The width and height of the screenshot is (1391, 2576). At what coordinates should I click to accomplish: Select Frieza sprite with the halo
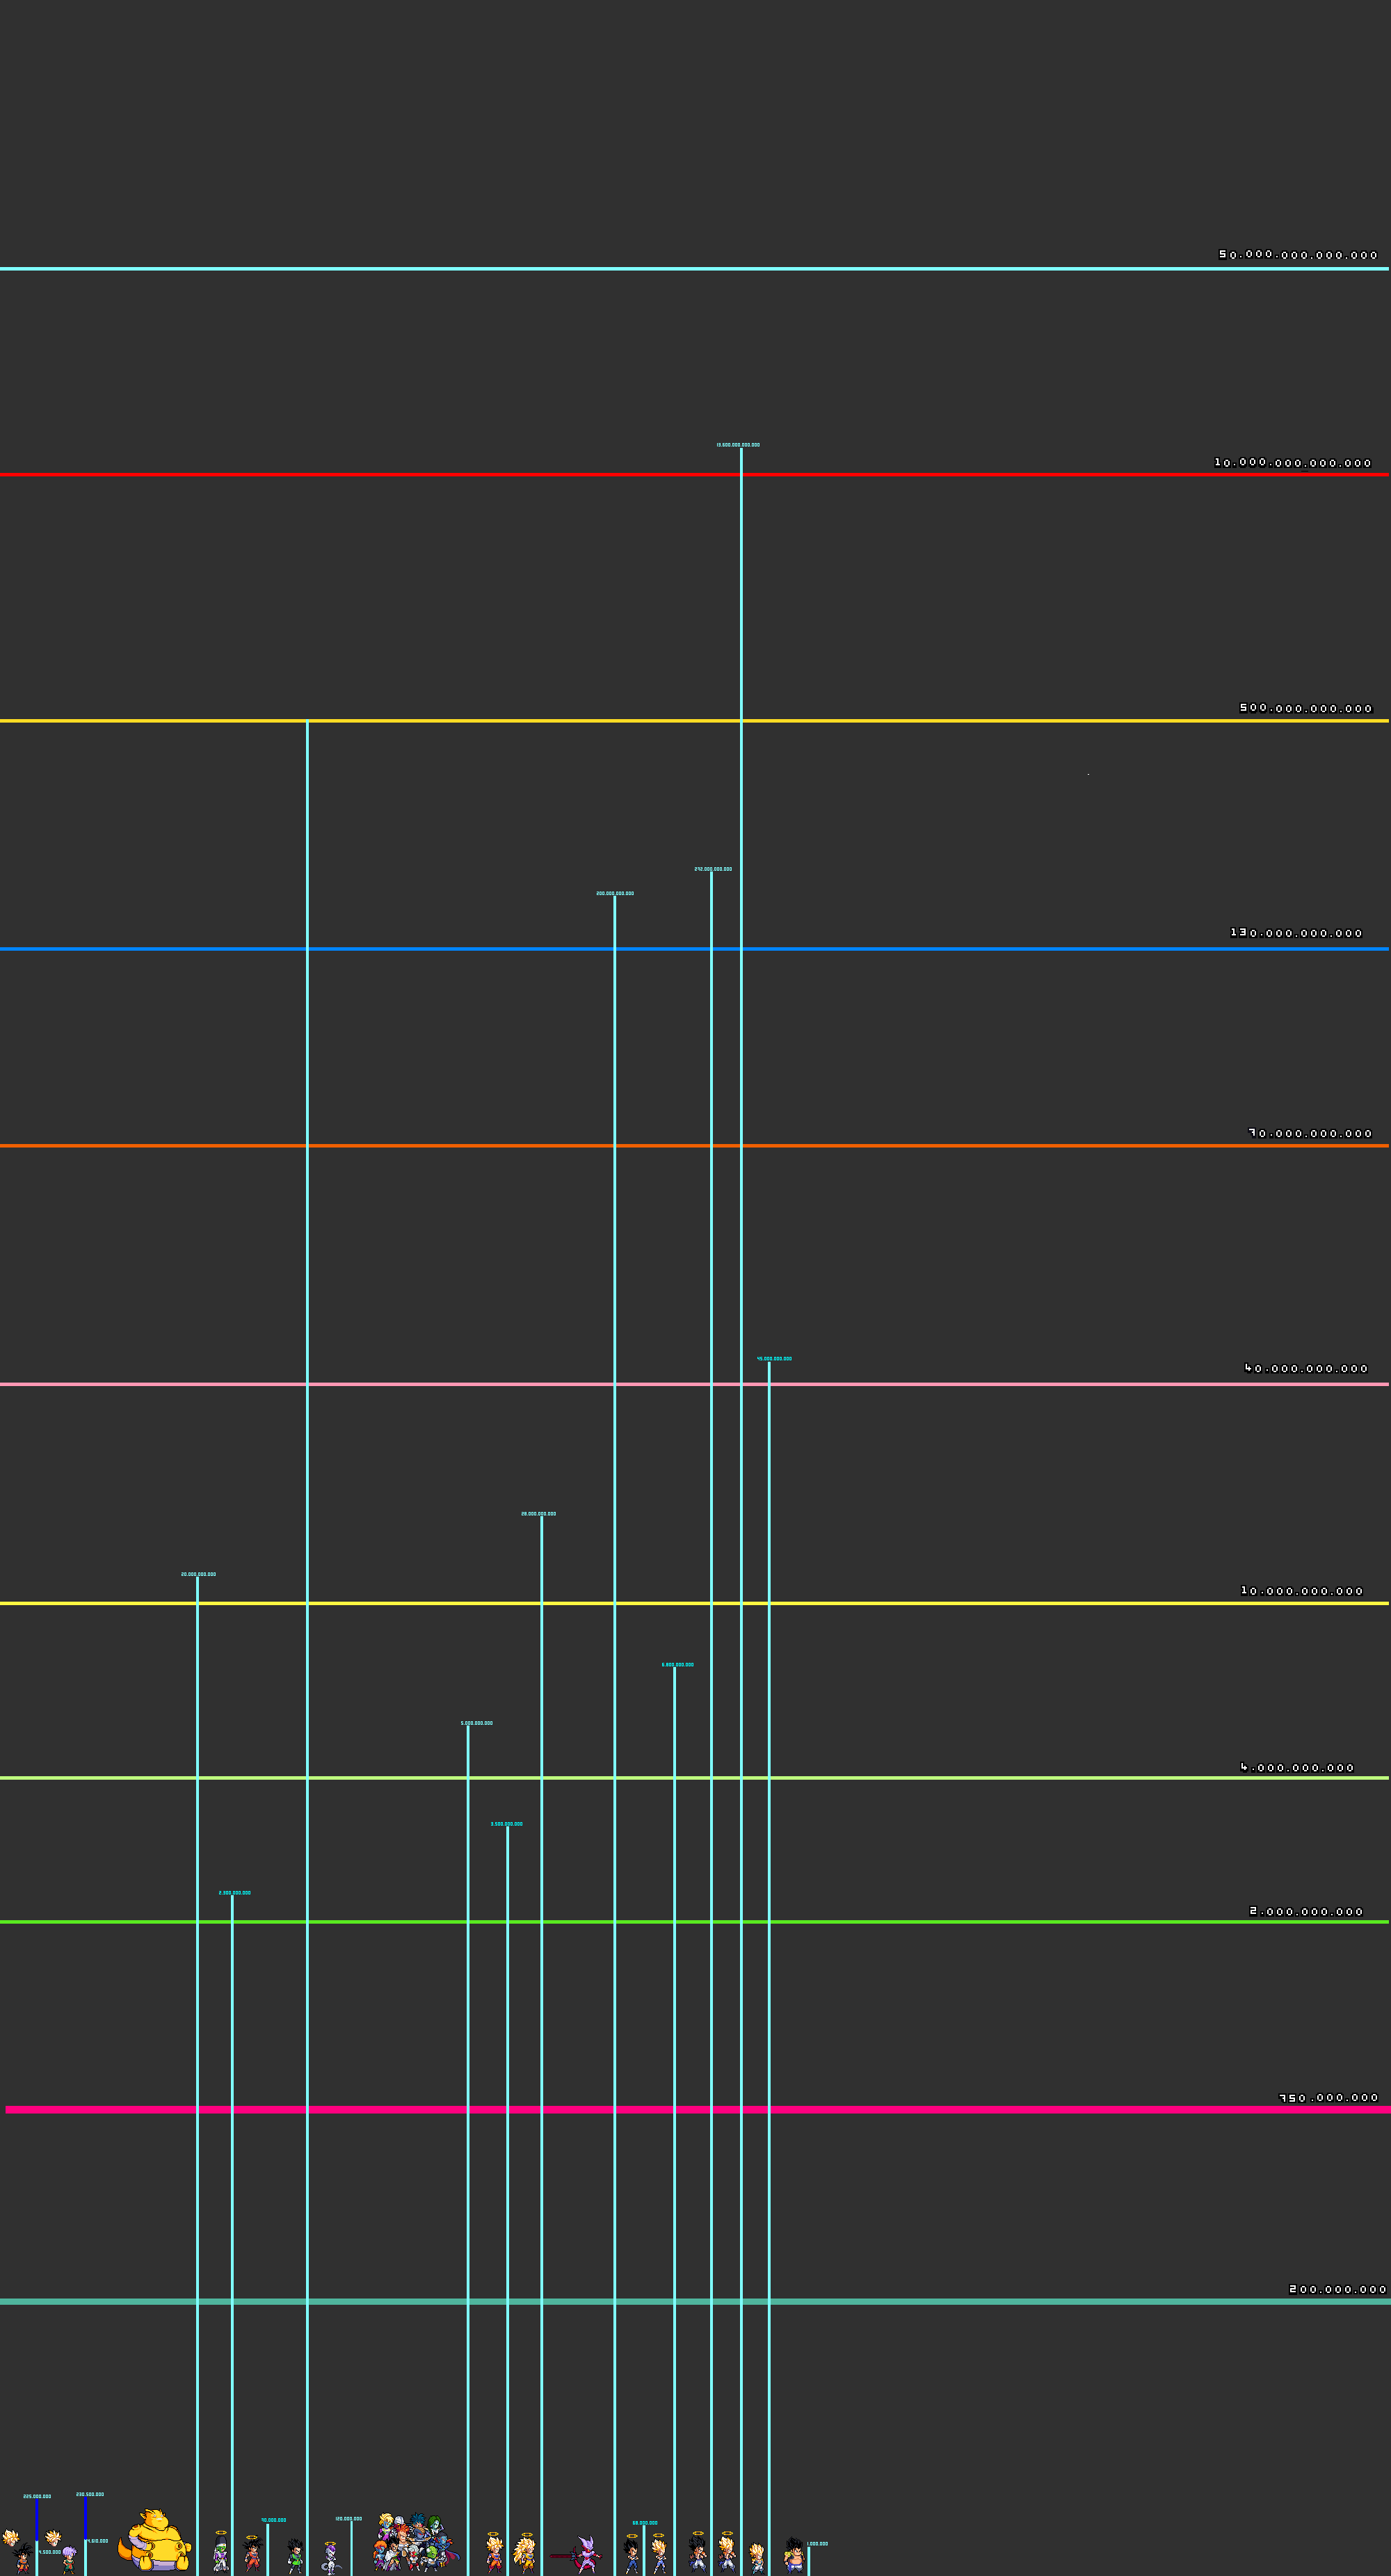[330, 2560]
